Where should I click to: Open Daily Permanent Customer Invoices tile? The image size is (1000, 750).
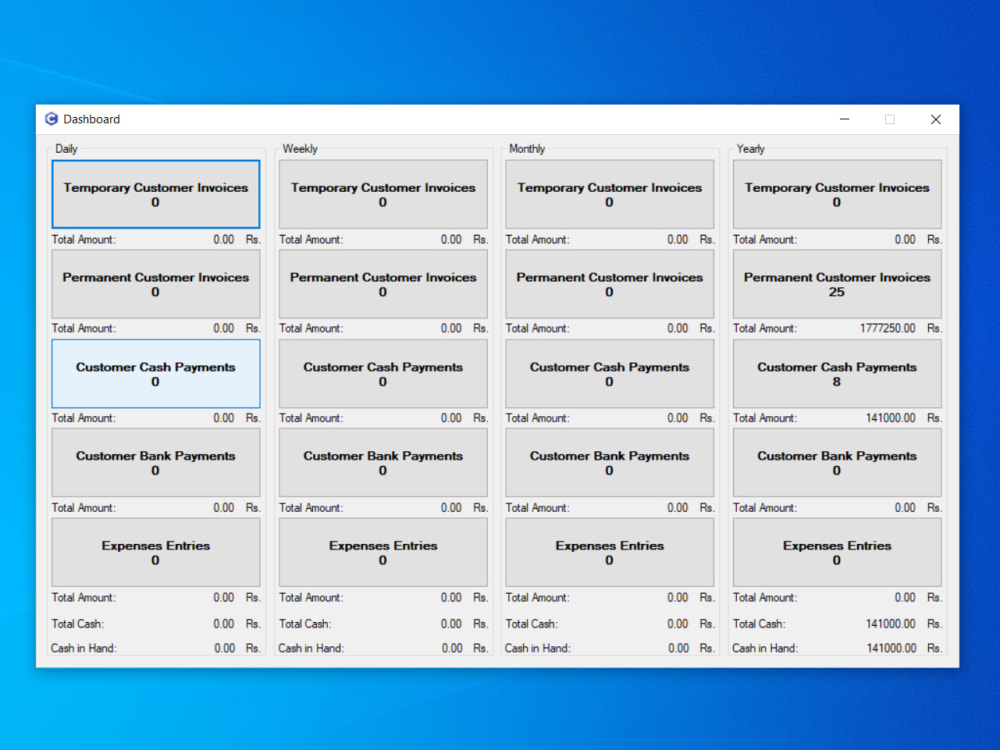pyautogui.click(x=156, y=284)
